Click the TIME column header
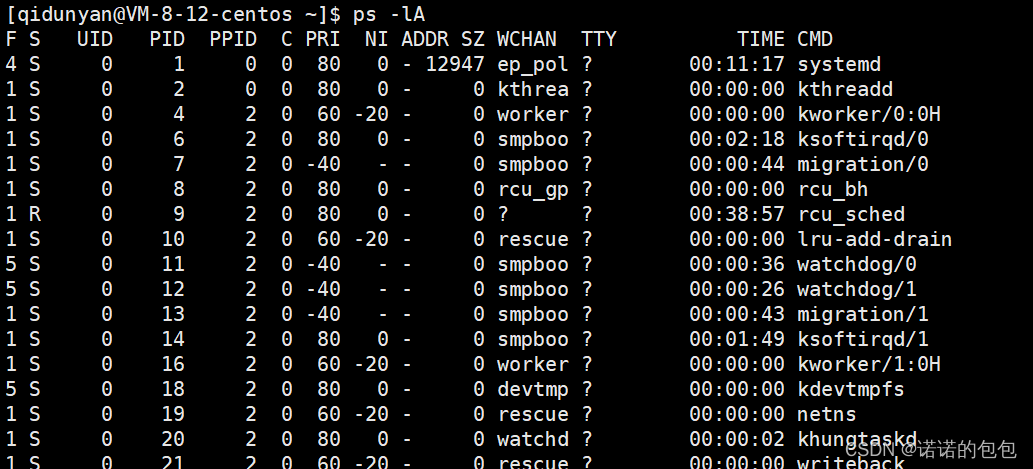 [x=761, y=39]
